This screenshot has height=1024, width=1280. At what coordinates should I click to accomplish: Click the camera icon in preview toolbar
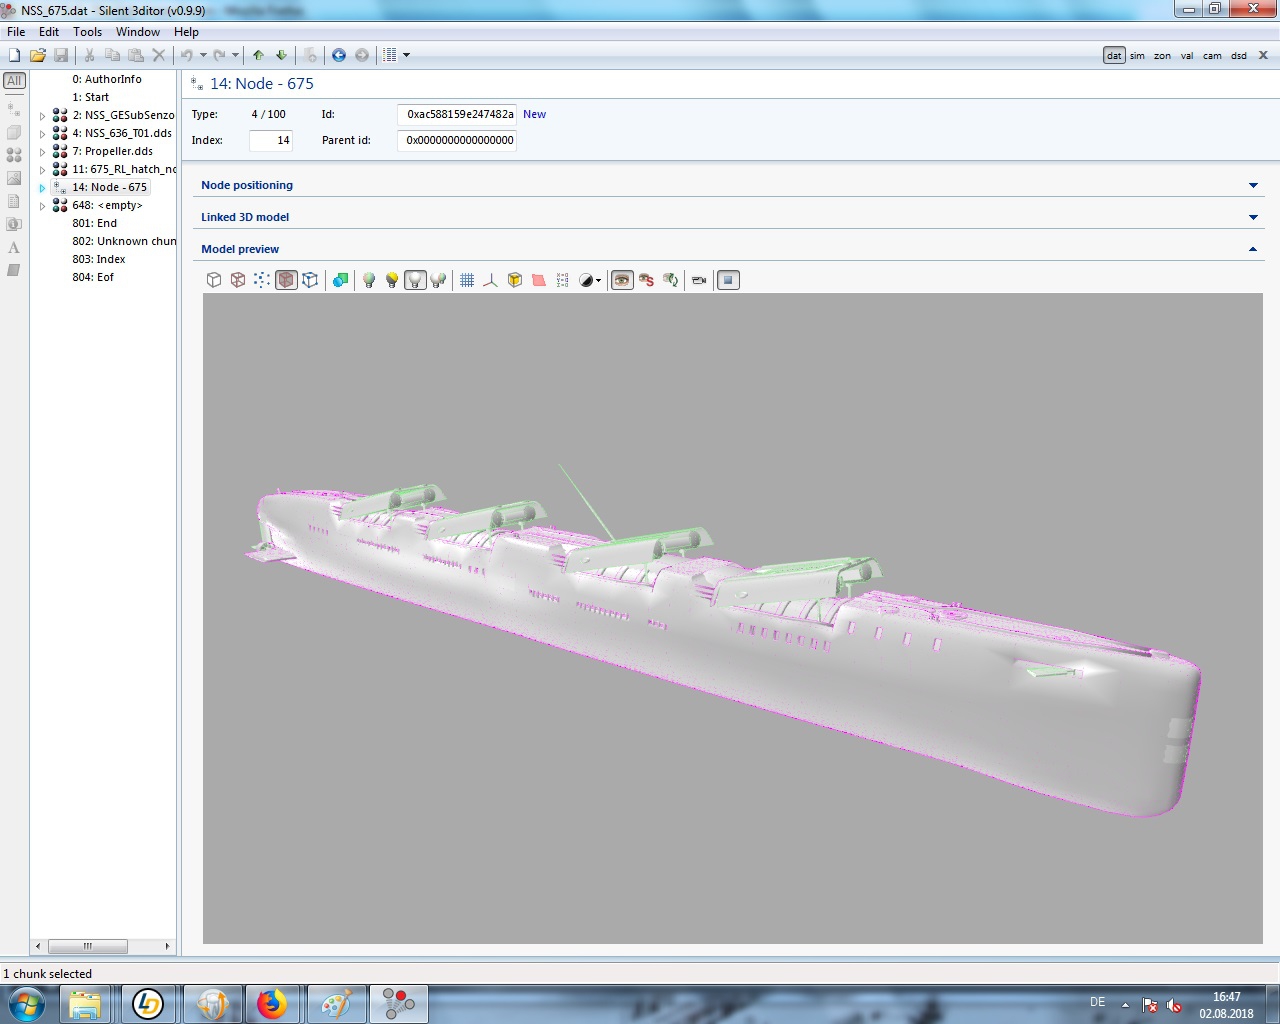click(x=699, y=280)
